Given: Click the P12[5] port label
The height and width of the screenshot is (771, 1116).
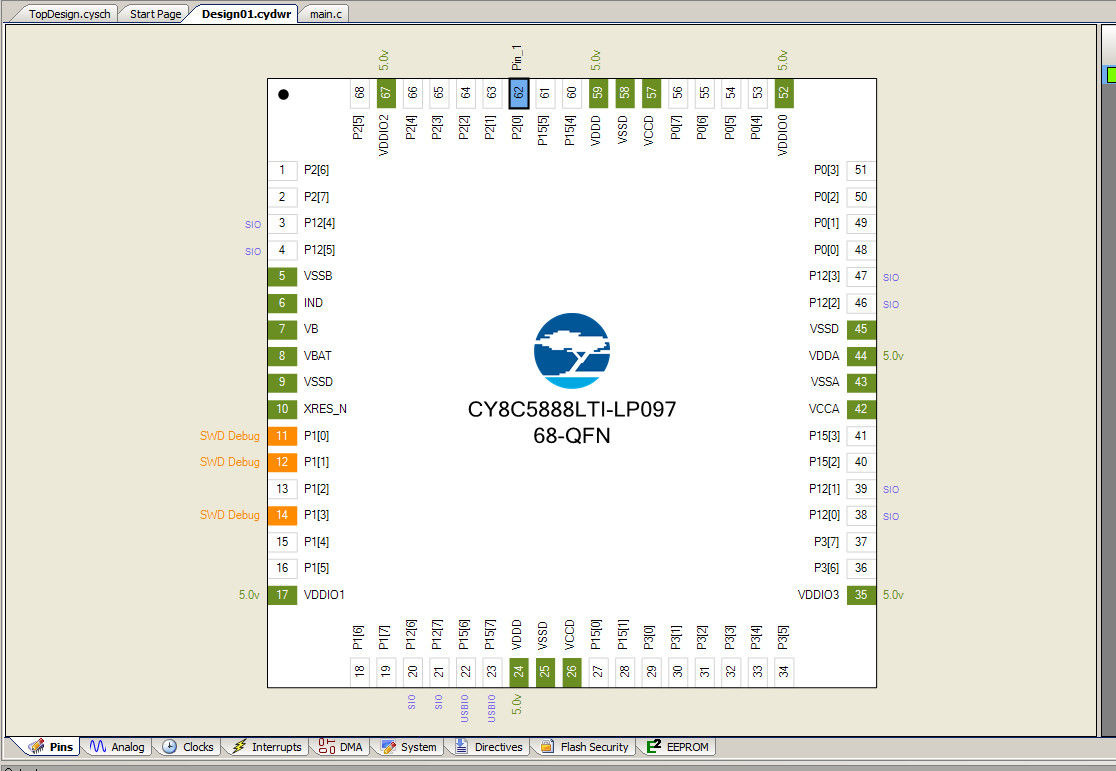Looking at the screenshot, I should click(x=320, y=250).
